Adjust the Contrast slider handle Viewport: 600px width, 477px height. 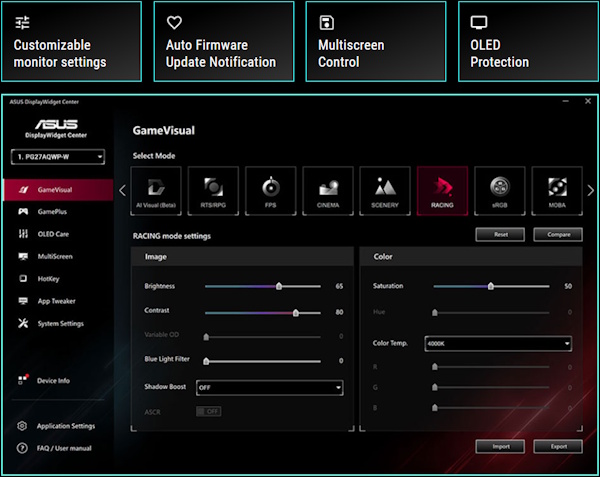point(296,313)
